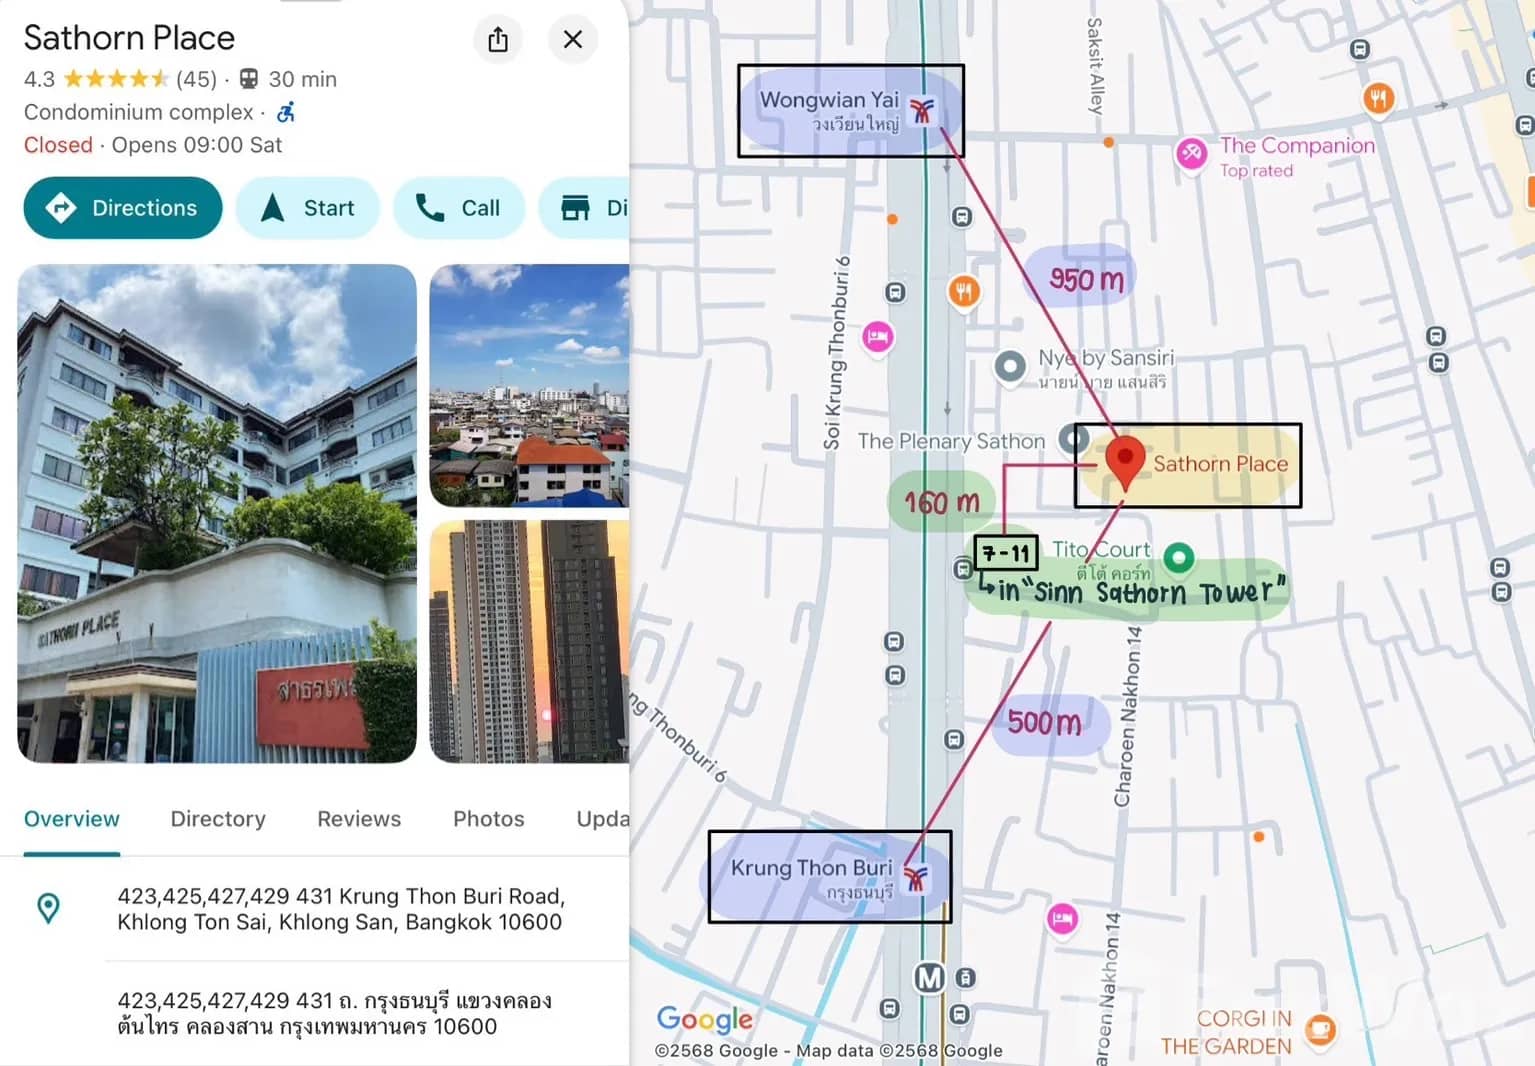The width and height of the screenshot is (1535, 1066).
Task: Open the sunset high-rise towers photo
Action: (529, 641)
